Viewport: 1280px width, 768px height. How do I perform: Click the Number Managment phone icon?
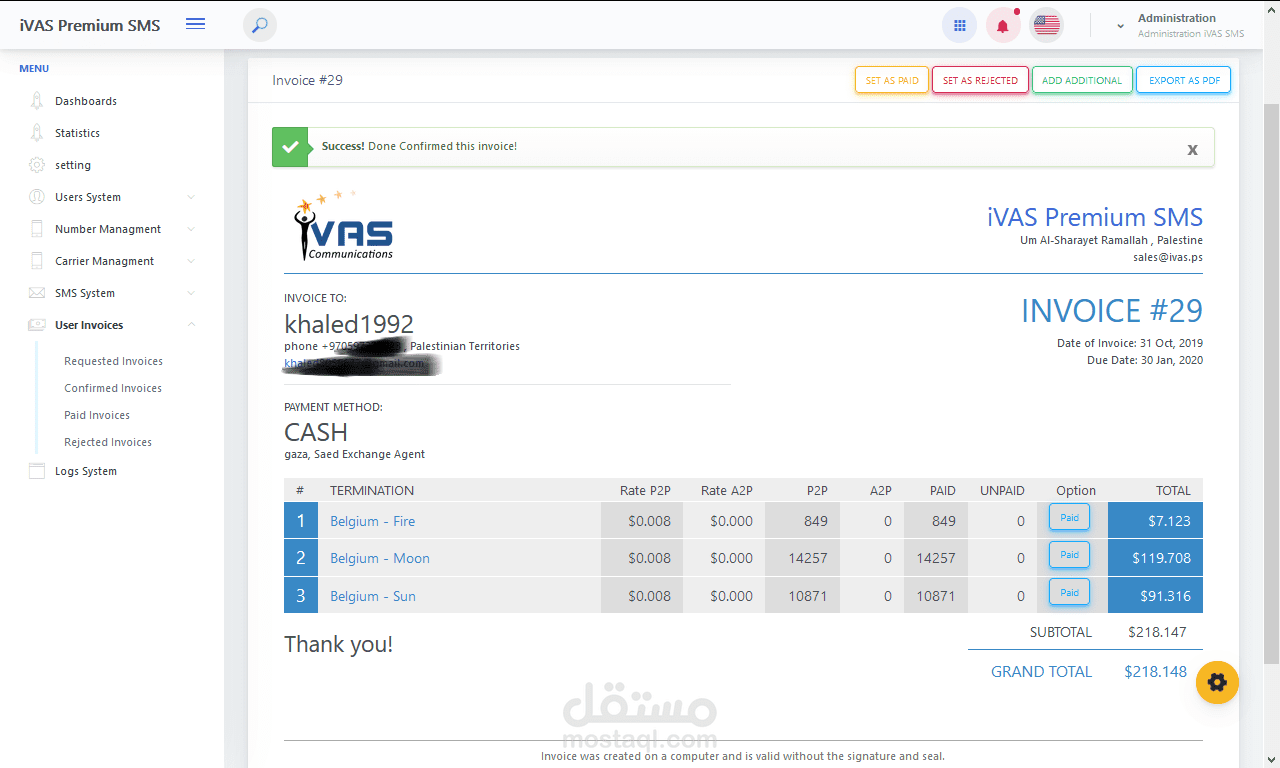(37, 229)
